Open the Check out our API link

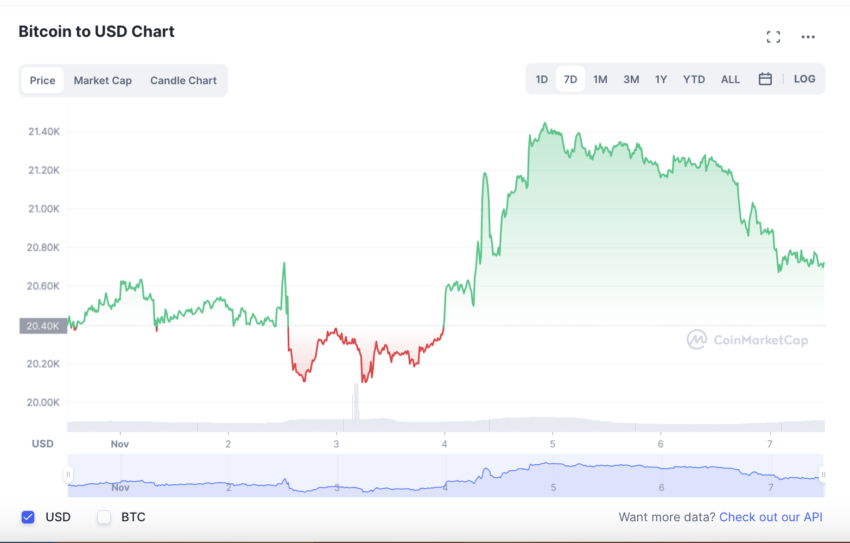(771, 517)
